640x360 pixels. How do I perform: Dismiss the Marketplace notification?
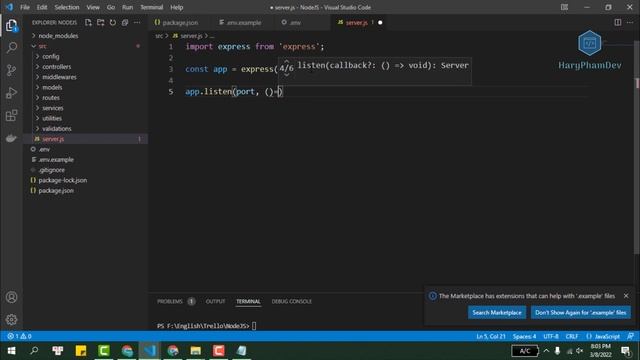tap(626, 296)
